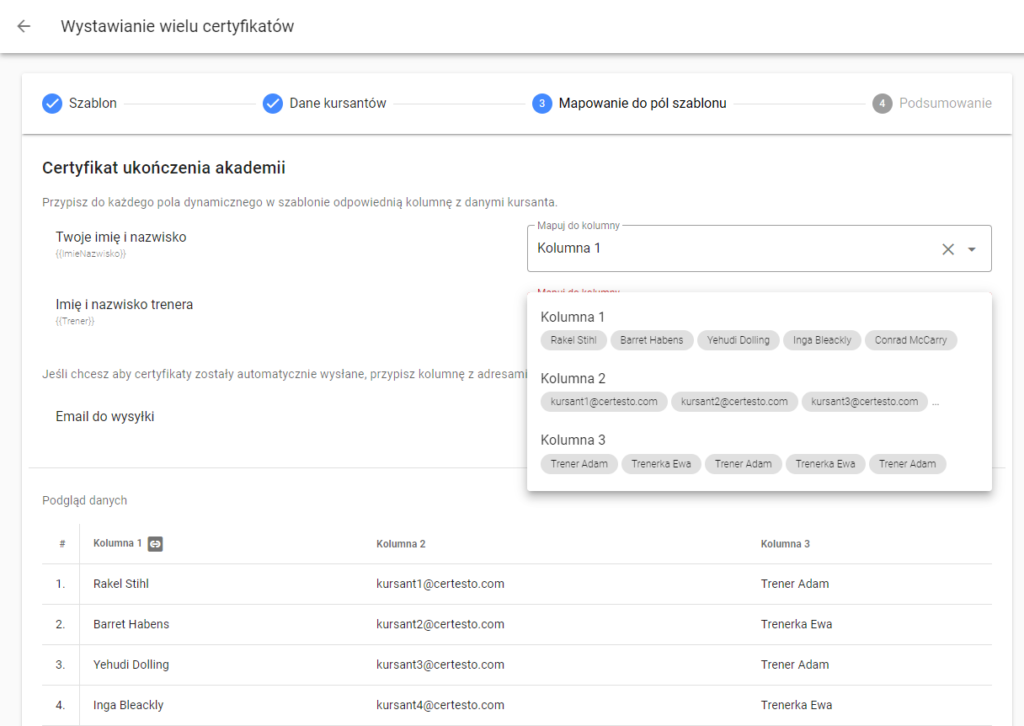This screenshot has height=726, width=1024.
Task: Clear the Kolumna 1 mapping selection
Action: (948, 249)
